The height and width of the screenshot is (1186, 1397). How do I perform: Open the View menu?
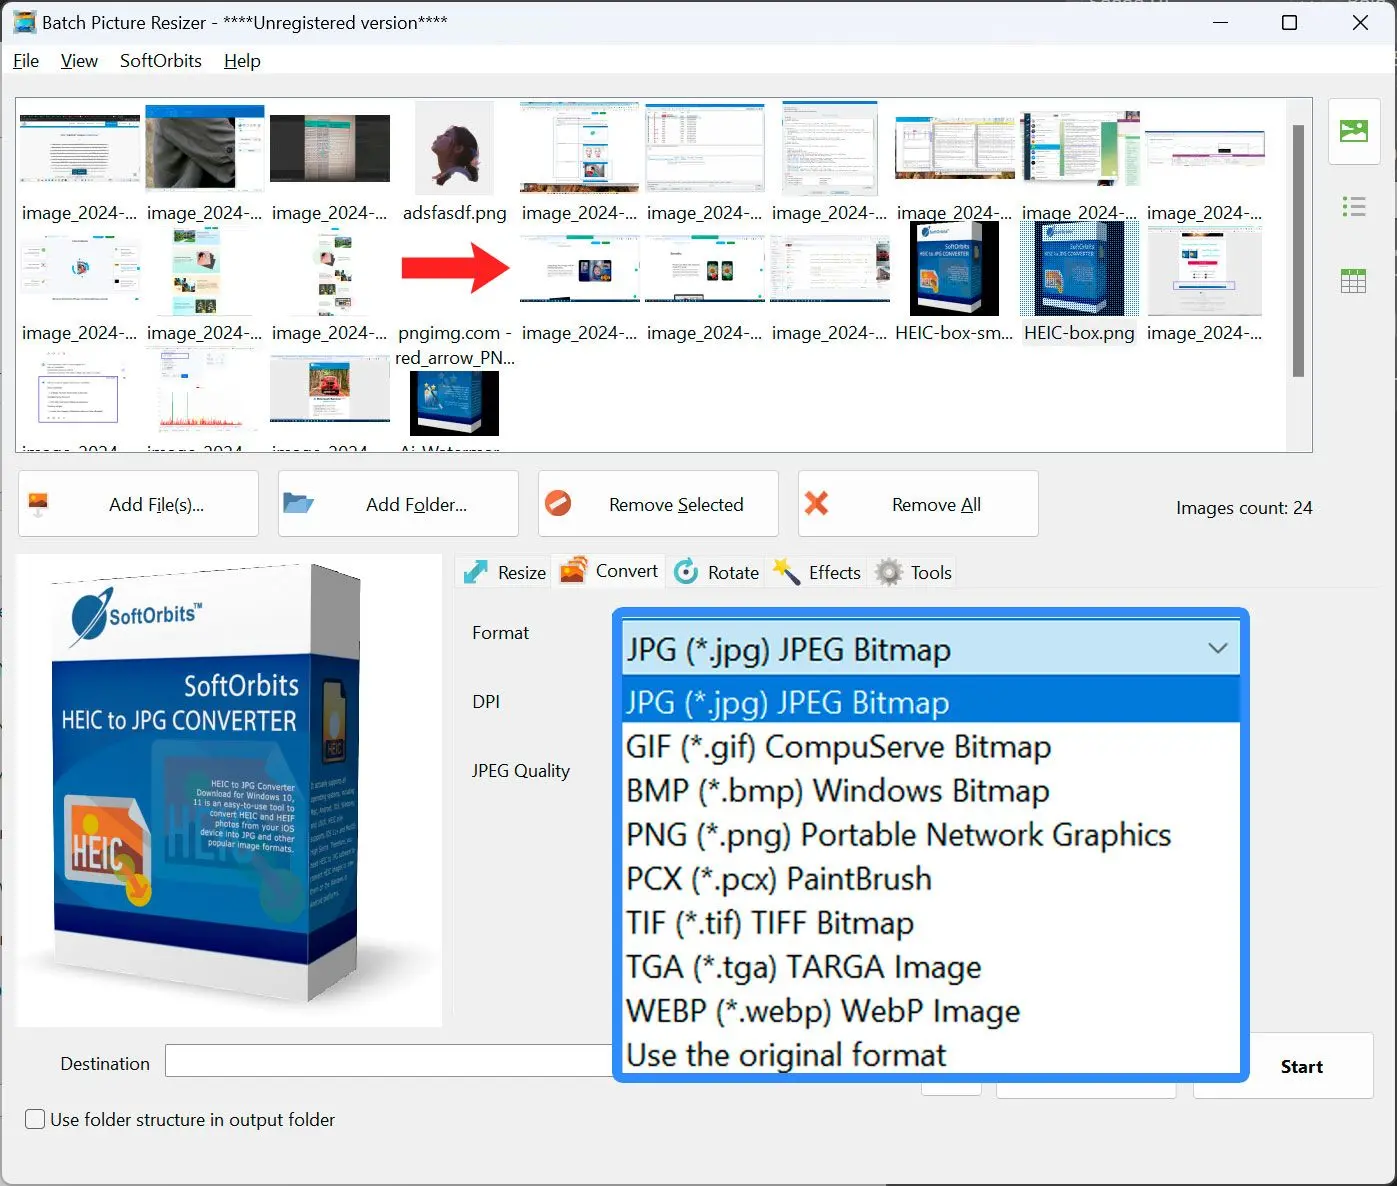click(79, 61)
